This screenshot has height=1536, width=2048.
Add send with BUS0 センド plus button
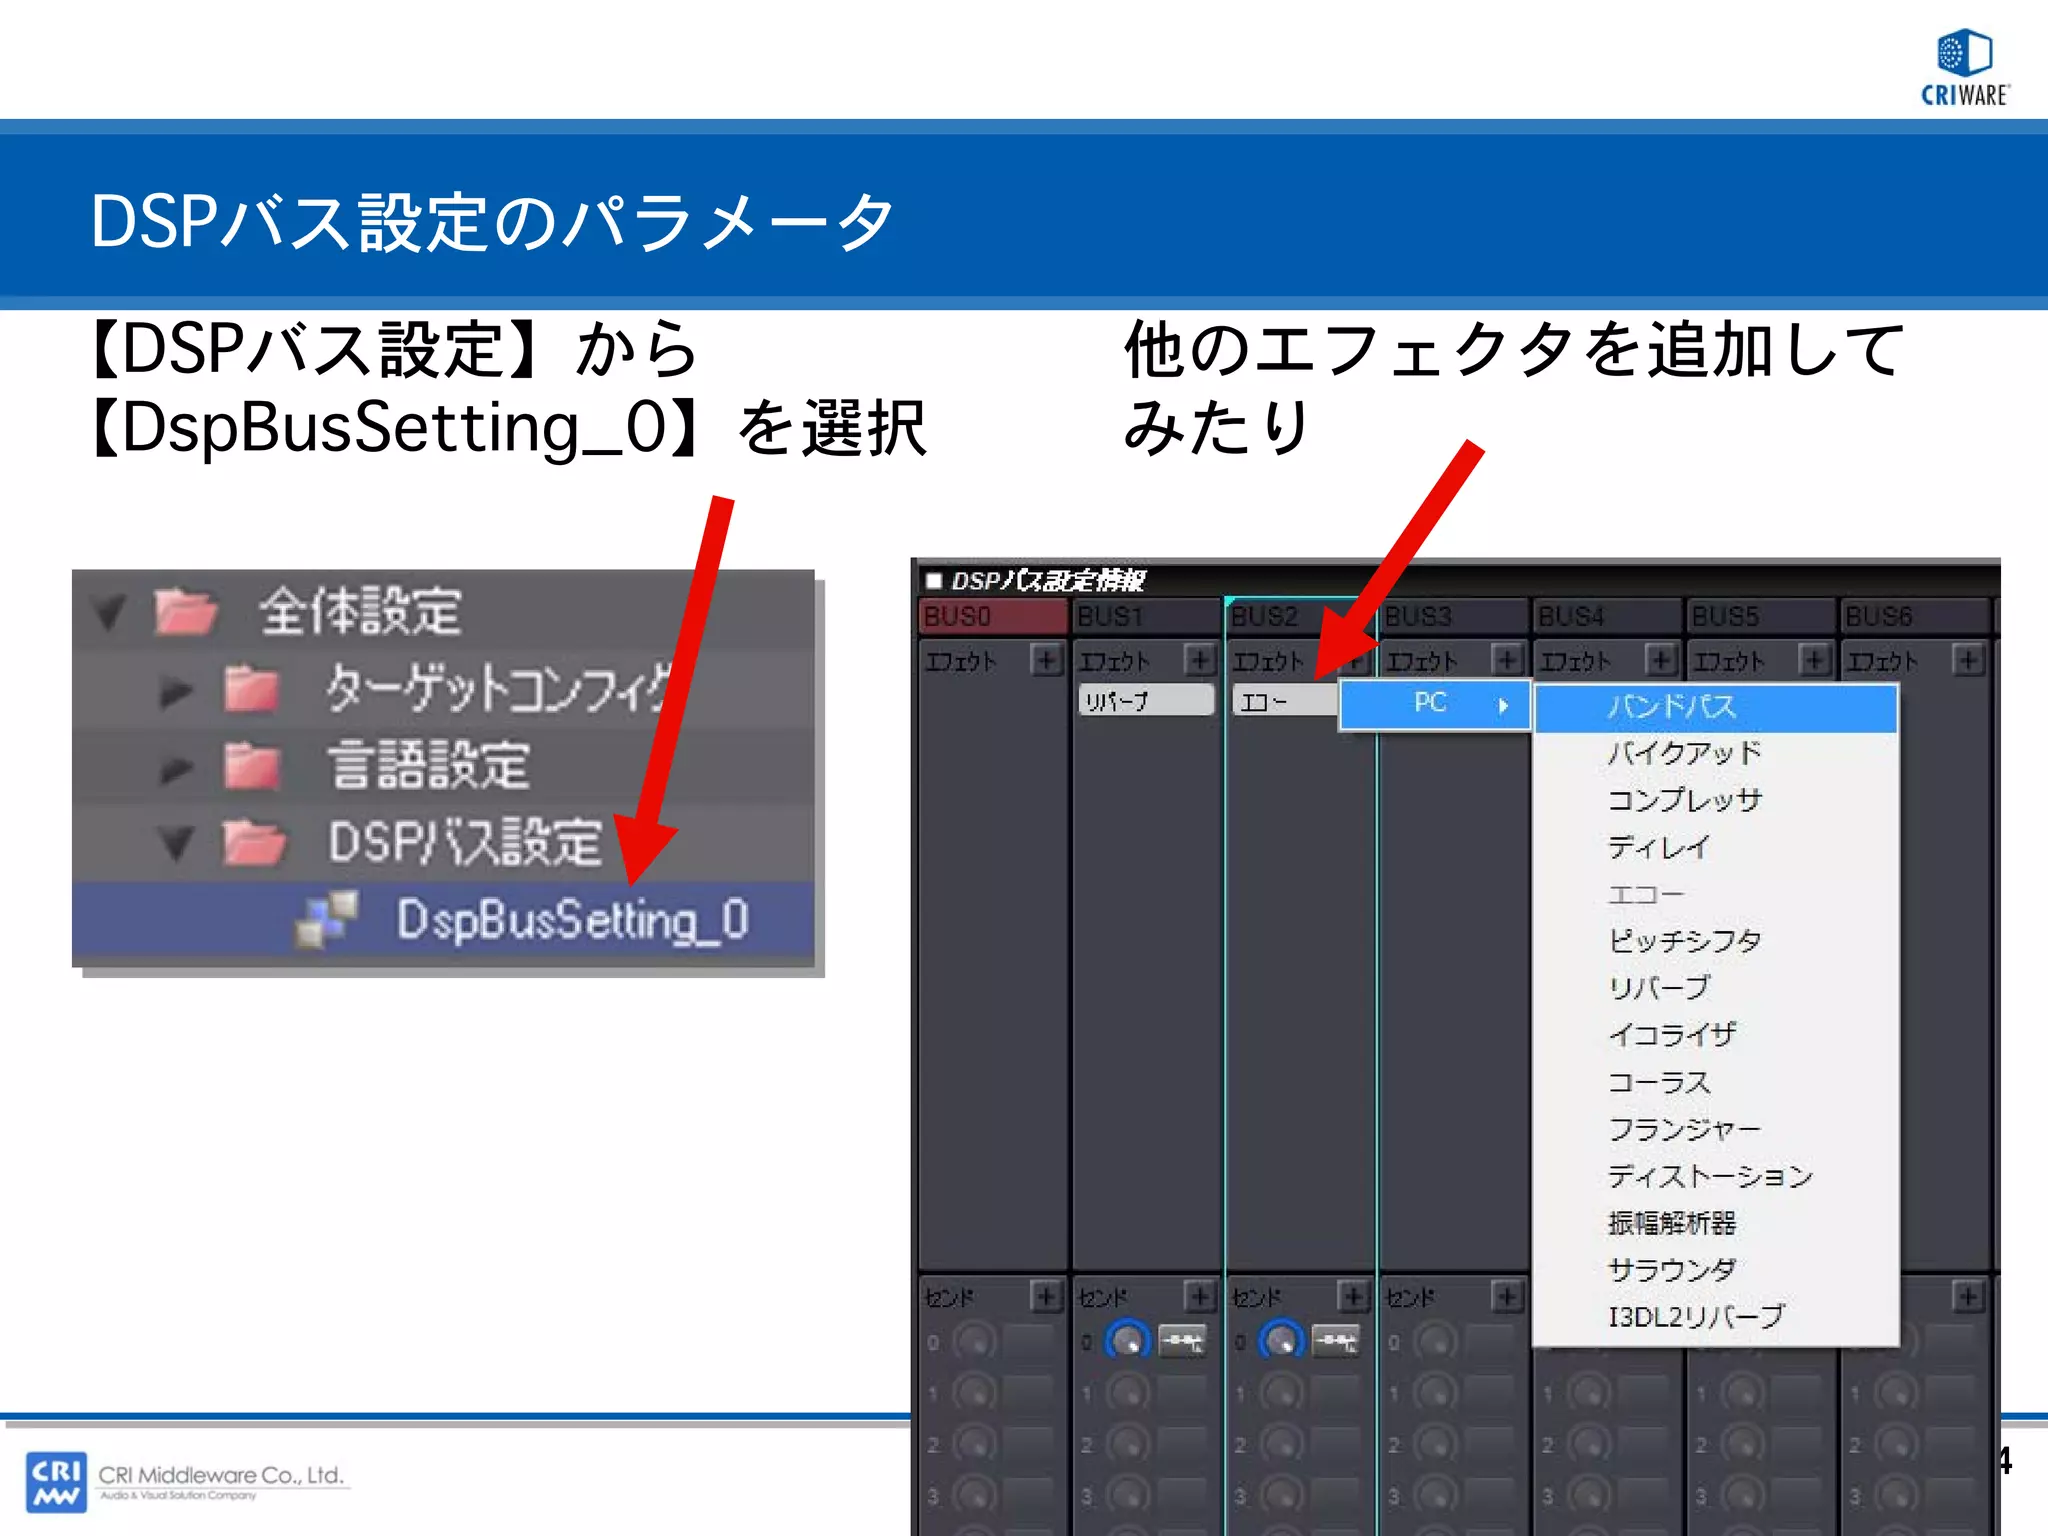tap(1046, 1297)
